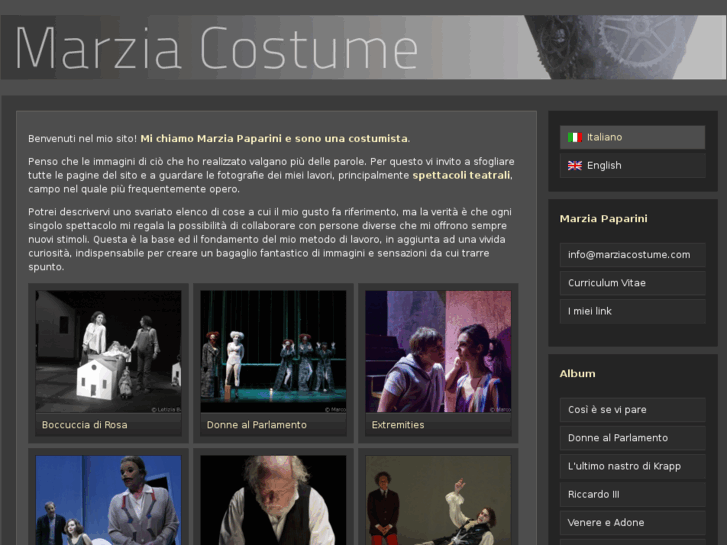Open Donne al Parlamento in Album sidebar

pos(632,438)
